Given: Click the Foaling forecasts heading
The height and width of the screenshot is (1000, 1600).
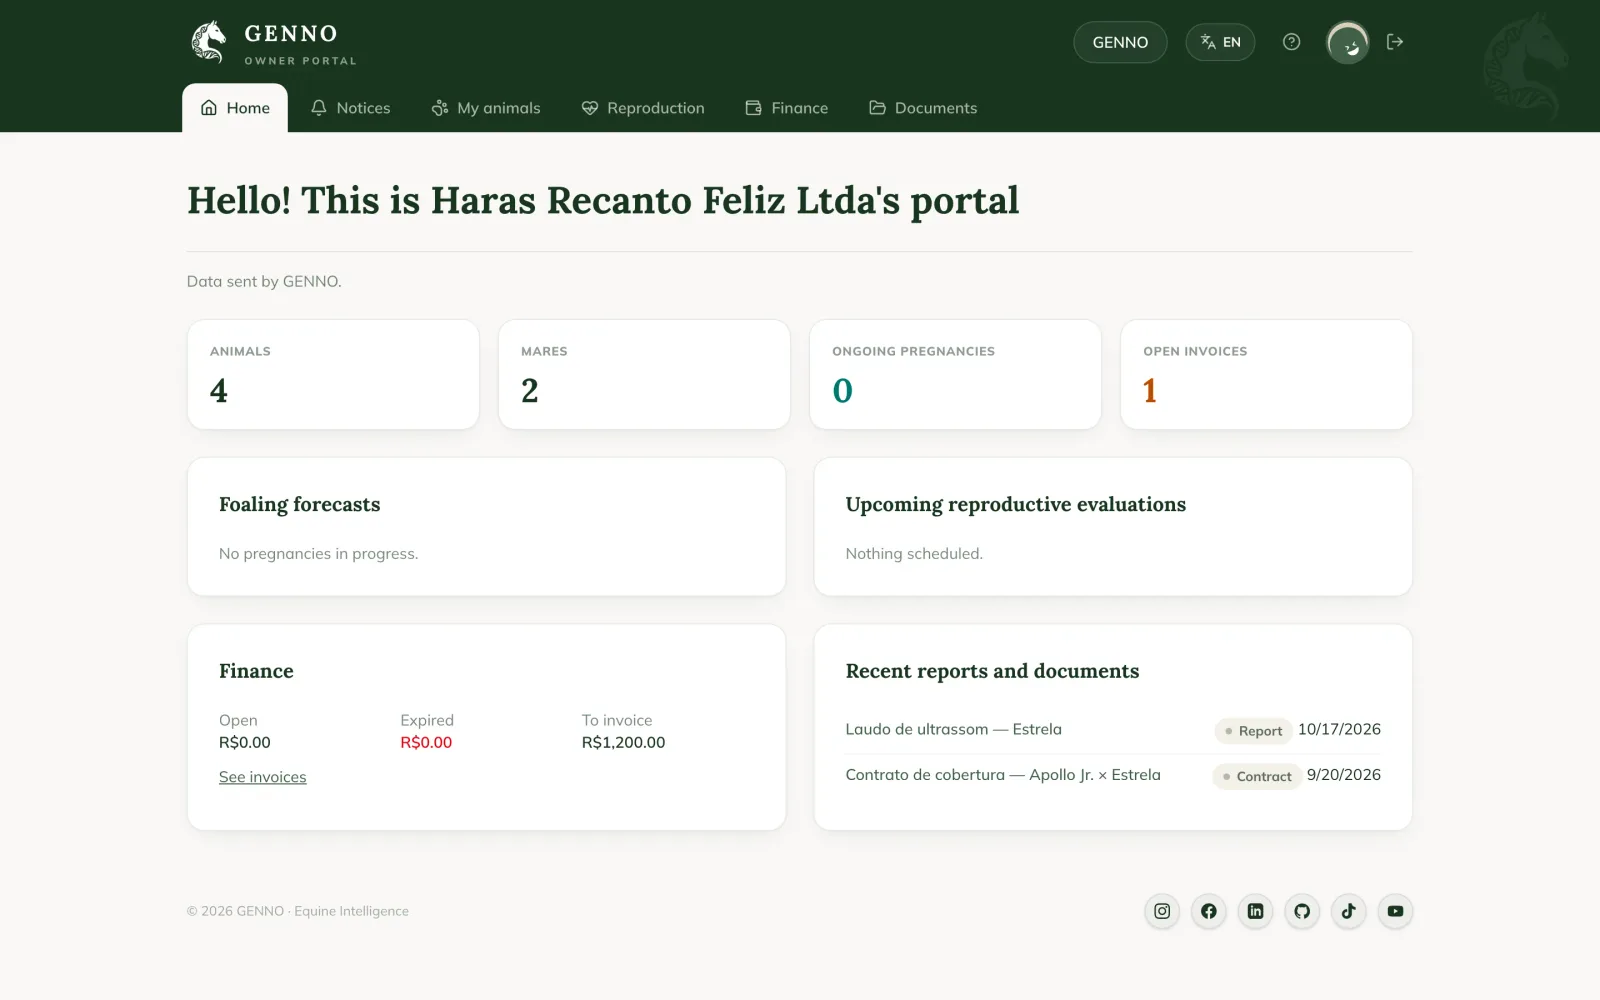Looking at the screenshot, I should click(x=300, y=505).
